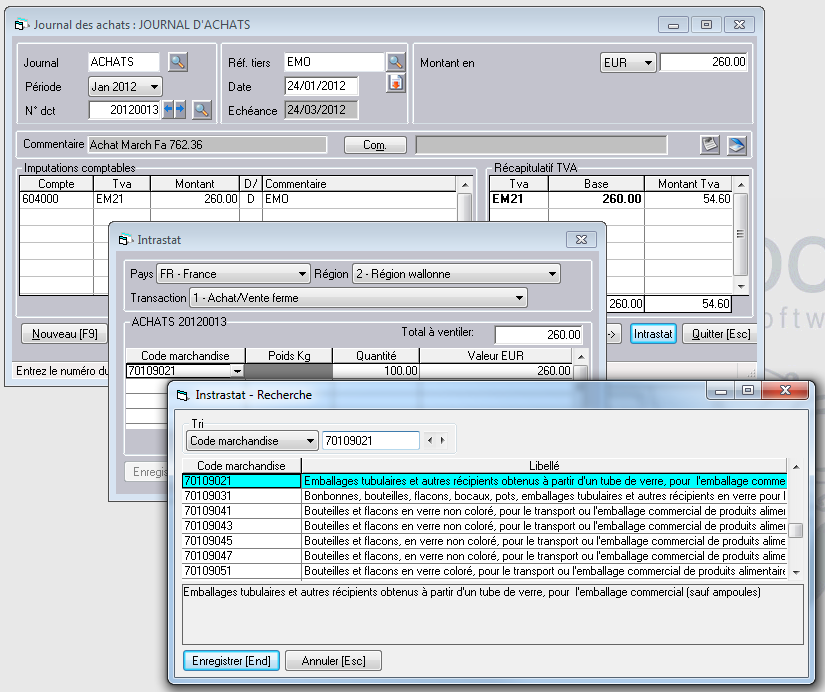Image resolution: width=825 pixels, height=692 pixels.
Task: Click Imputations comptables scrollbar up arrow
Action: 465,185
